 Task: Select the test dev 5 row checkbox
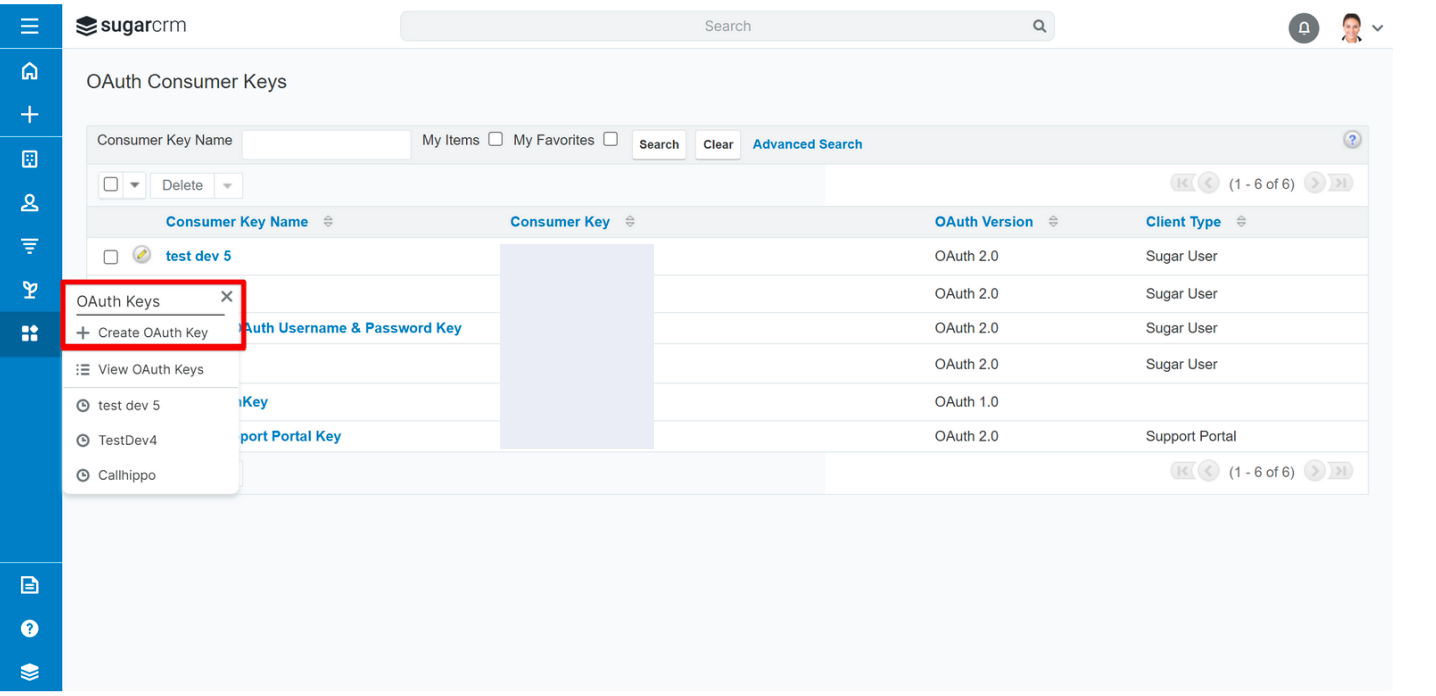111,257
